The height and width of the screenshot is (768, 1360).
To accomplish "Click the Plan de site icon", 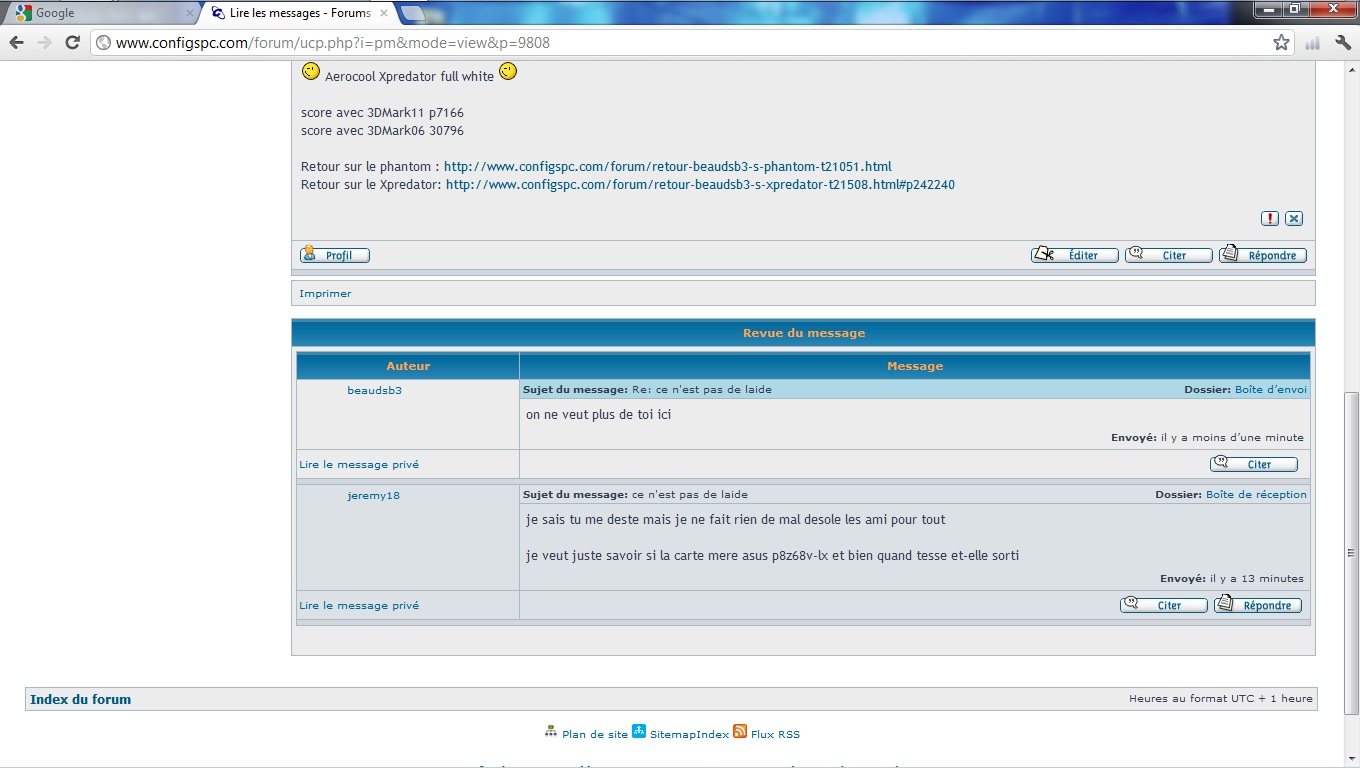I will (551, 732).
